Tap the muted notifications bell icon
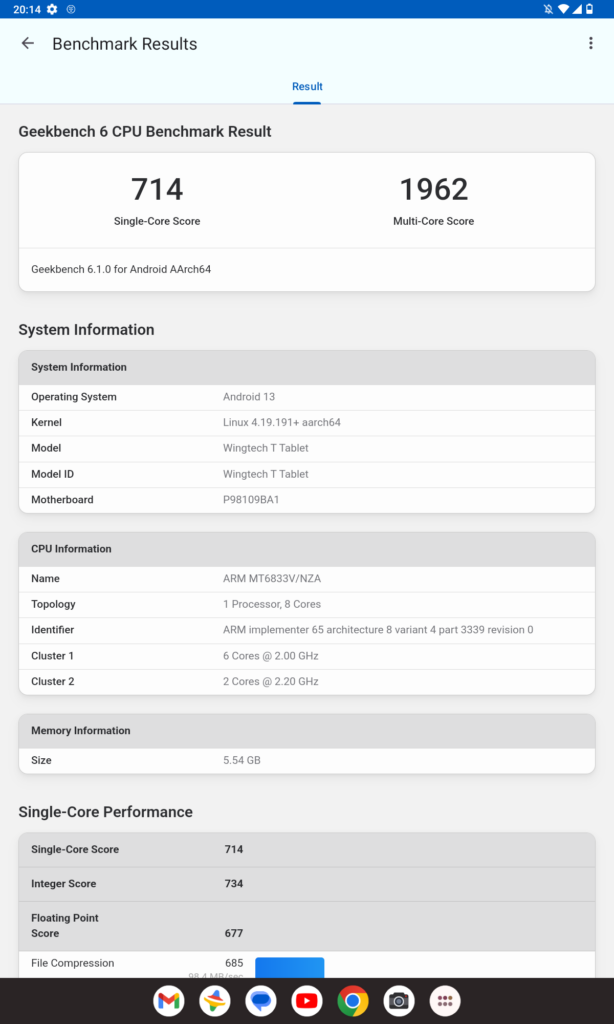Viewport: 614px width, 1024px height. point(548,9)
